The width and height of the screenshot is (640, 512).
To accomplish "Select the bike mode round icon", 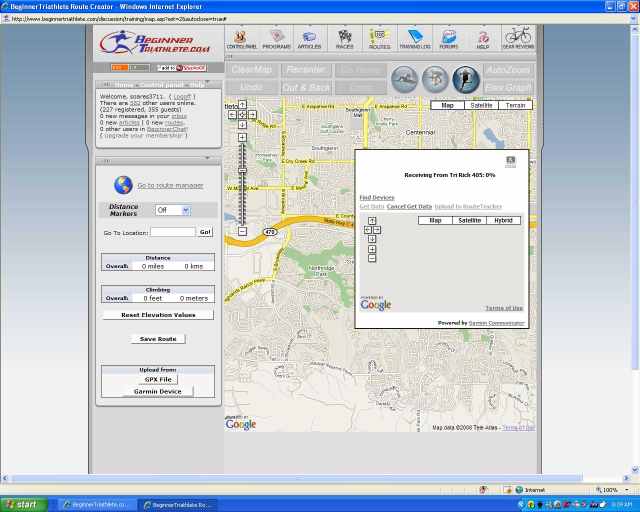I will [x=435, y=79].
